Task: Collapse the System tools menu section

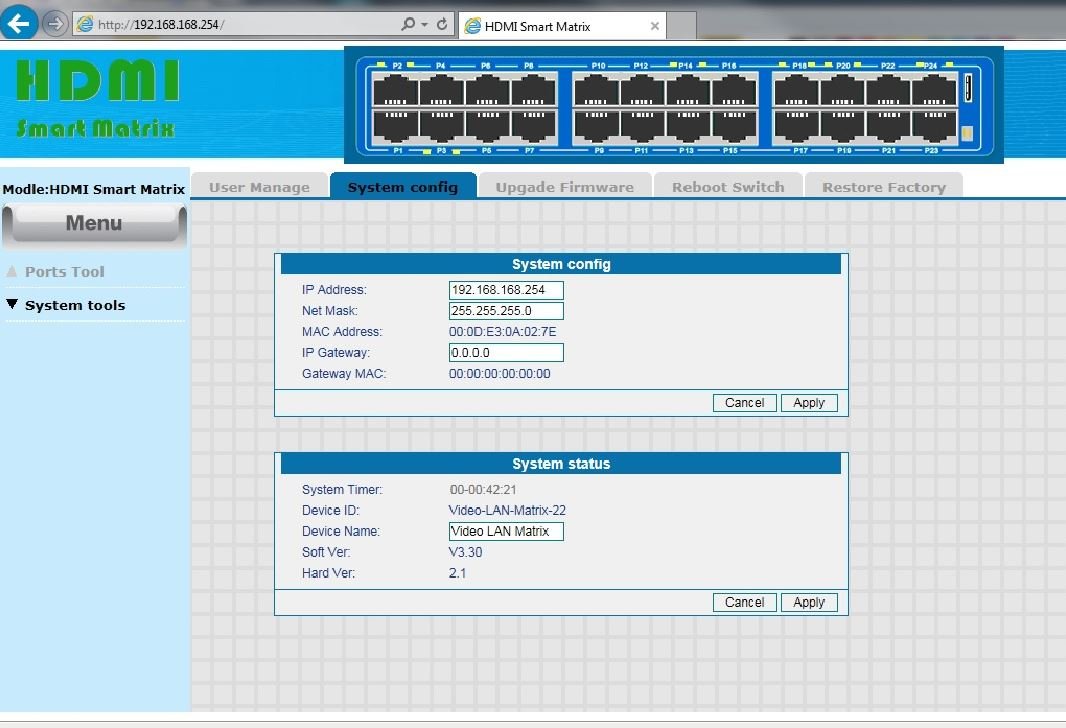Action: pos(75,306)
